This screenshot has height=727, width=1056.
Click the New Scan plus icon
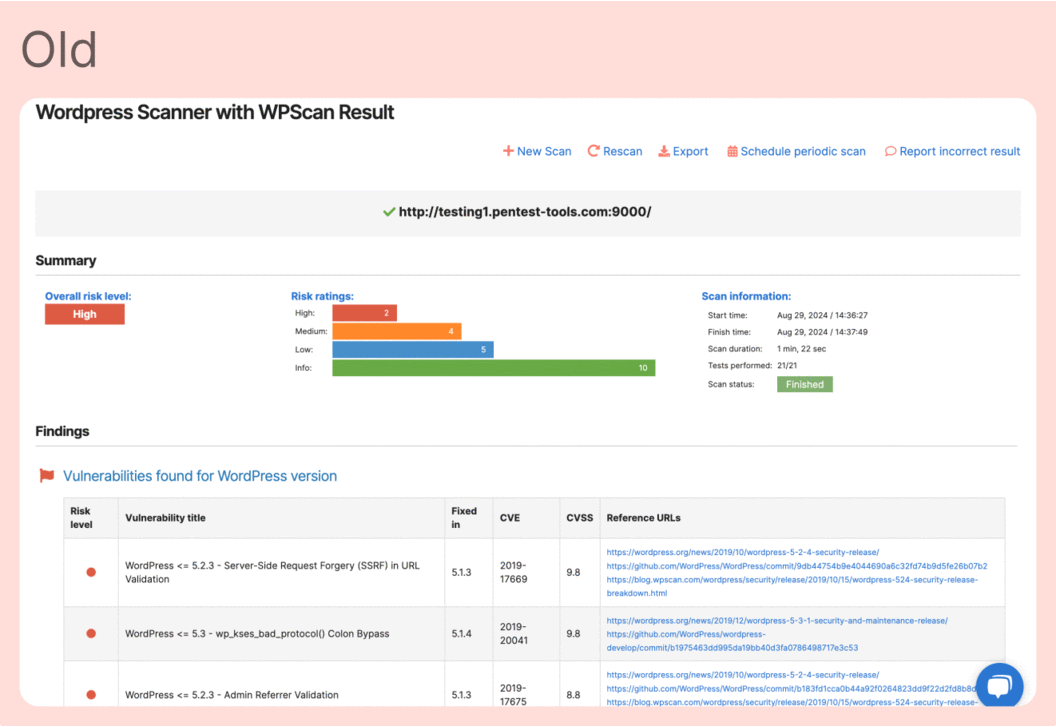[508, 151]
